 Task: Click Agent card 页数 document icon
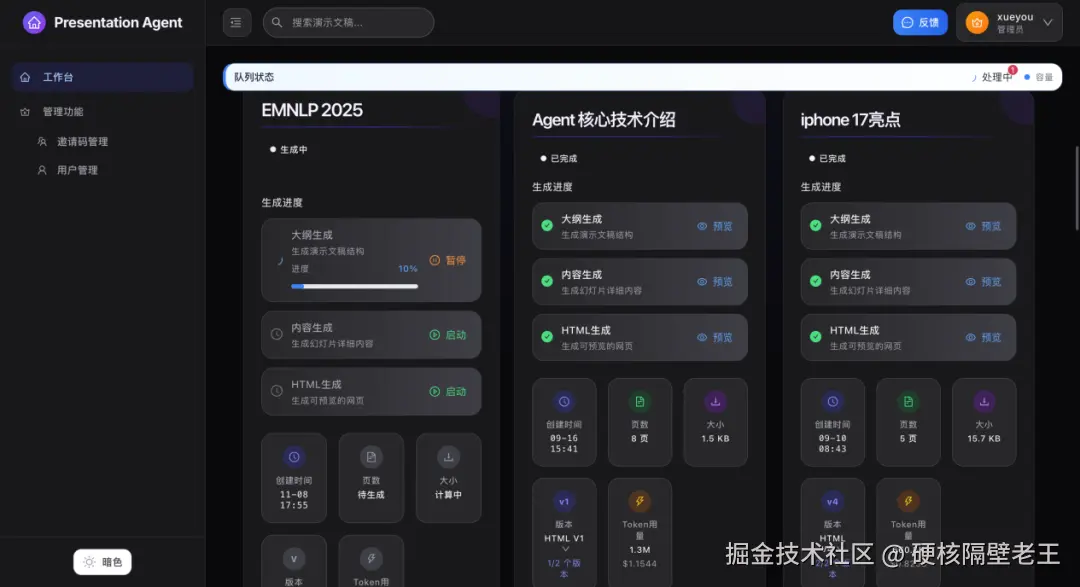tap(640, 402)
